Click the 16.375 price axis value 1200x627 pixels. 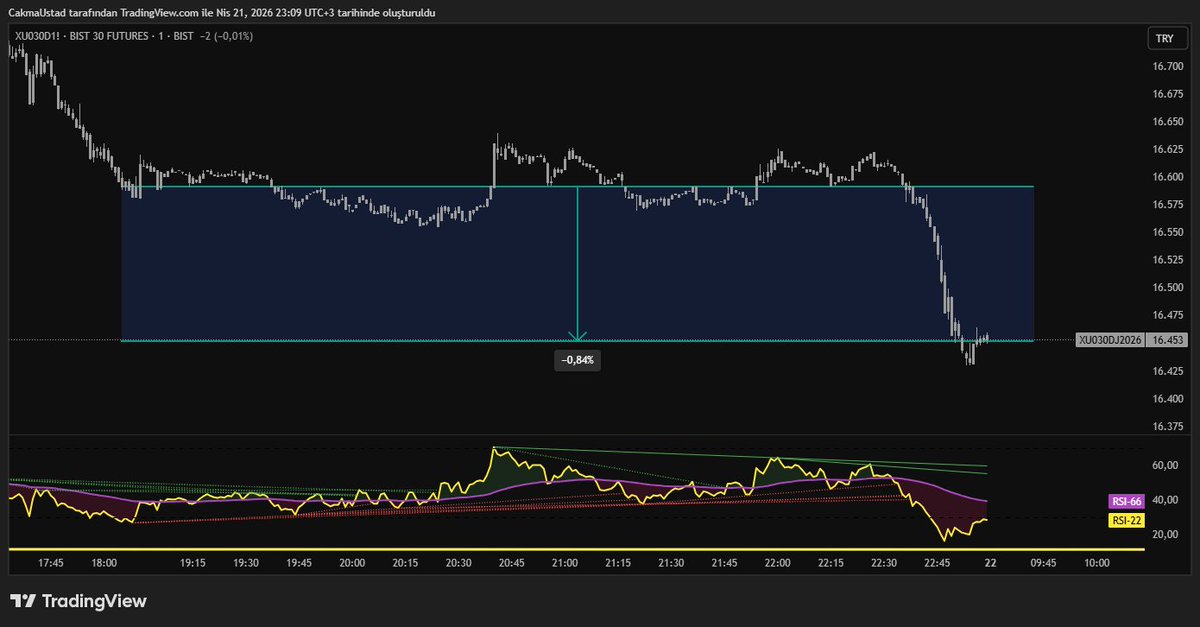[x=1168, y=426]
